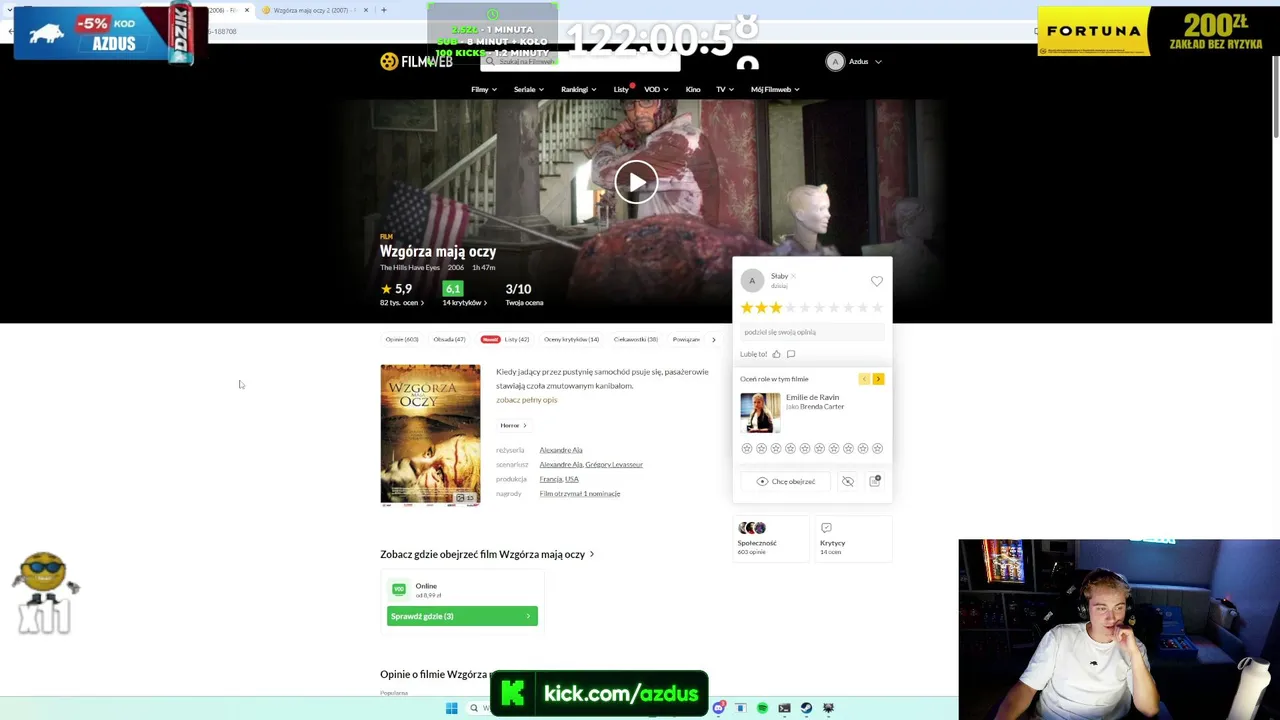Expand the Seriale menu
The image size is (1280, 720).
[x=529, y=90]
